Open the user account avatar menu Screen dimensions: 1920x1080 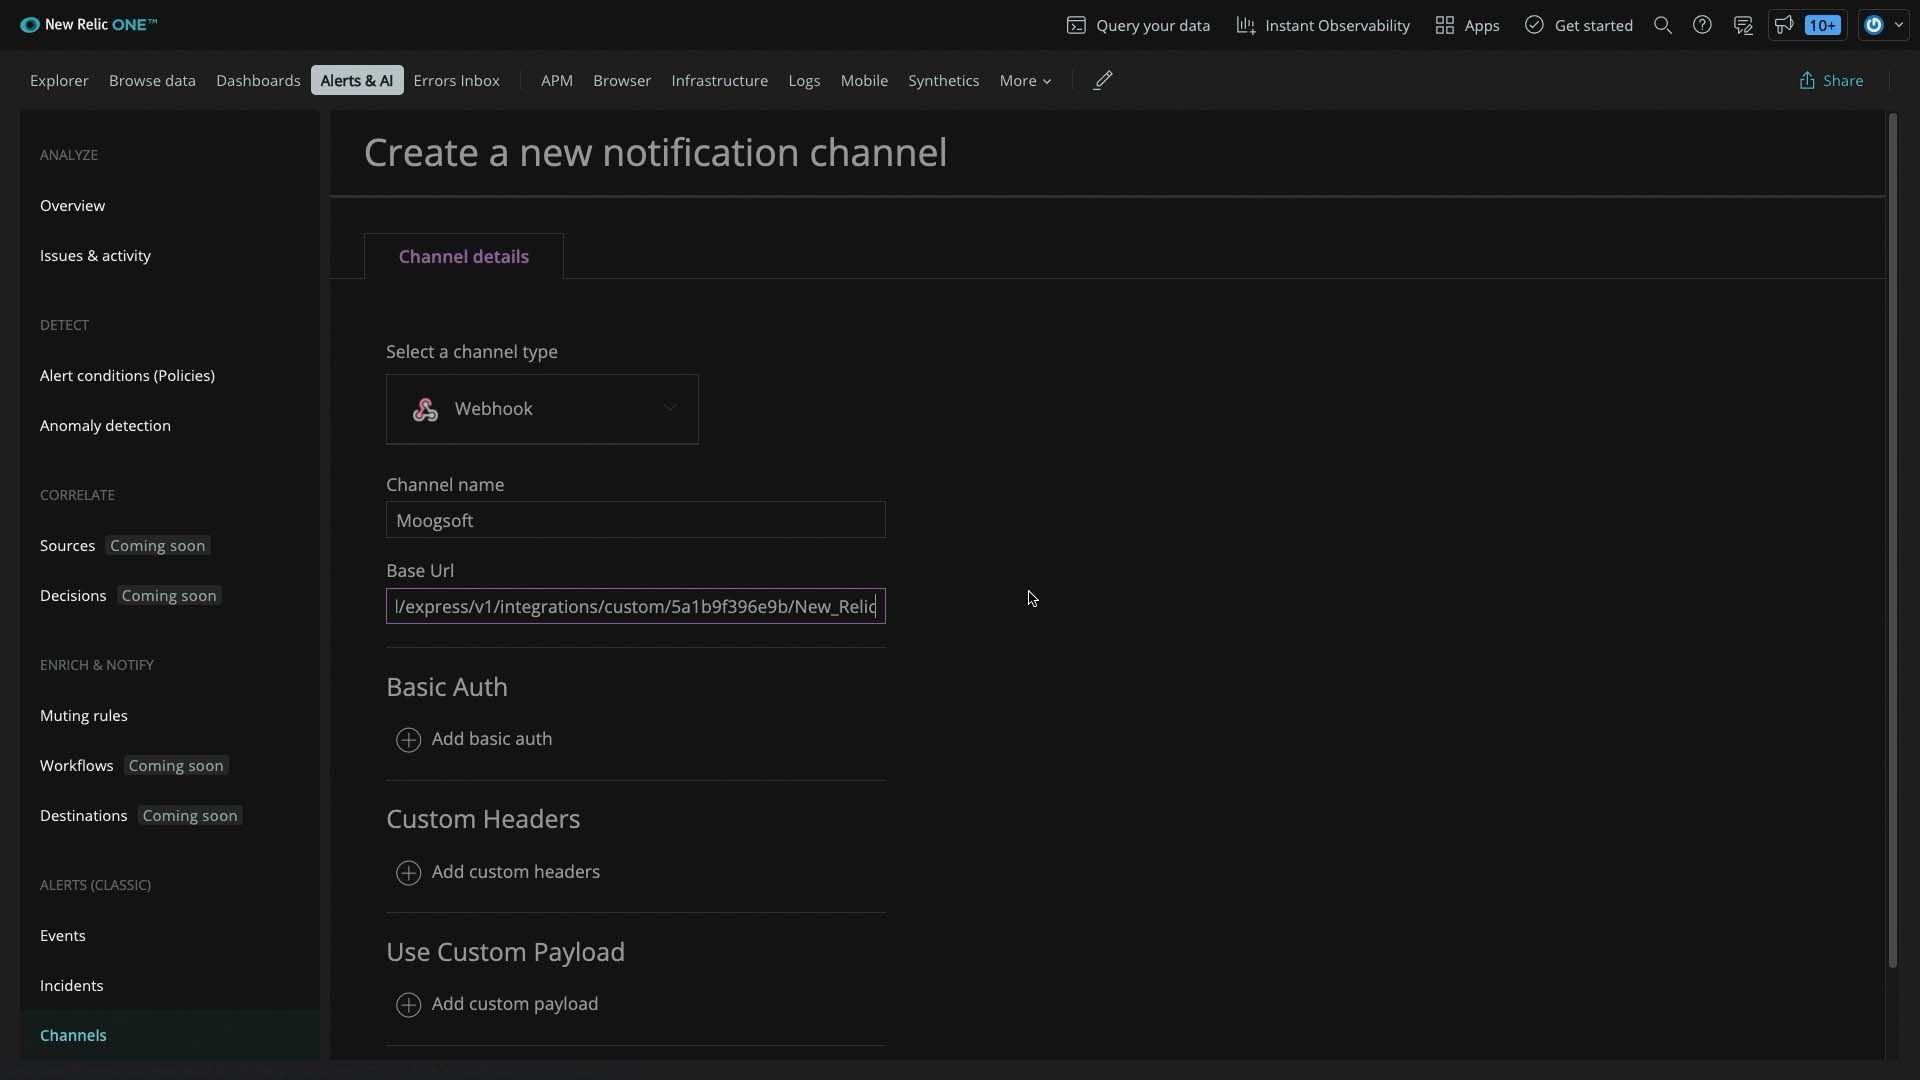(x=1884, y=25)
